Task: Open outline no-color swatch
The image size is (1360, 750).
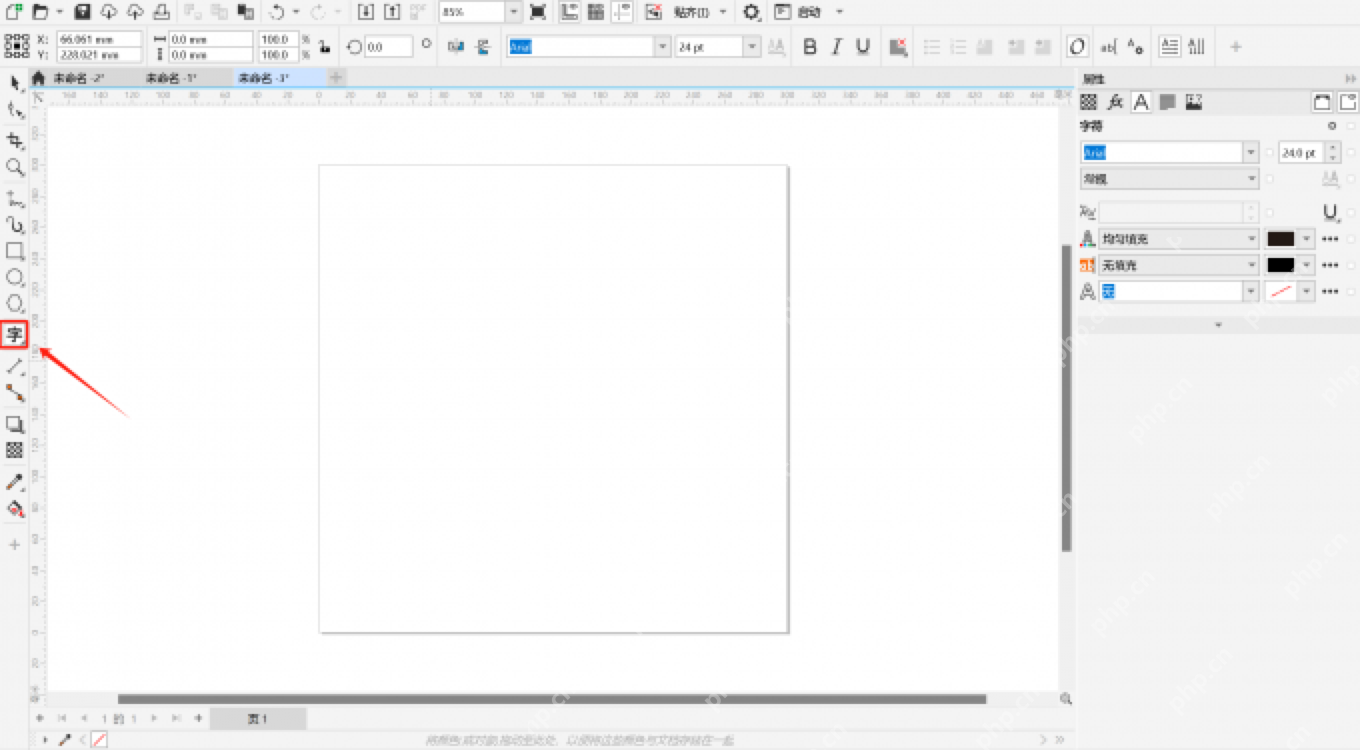Action: point(1281,291)
